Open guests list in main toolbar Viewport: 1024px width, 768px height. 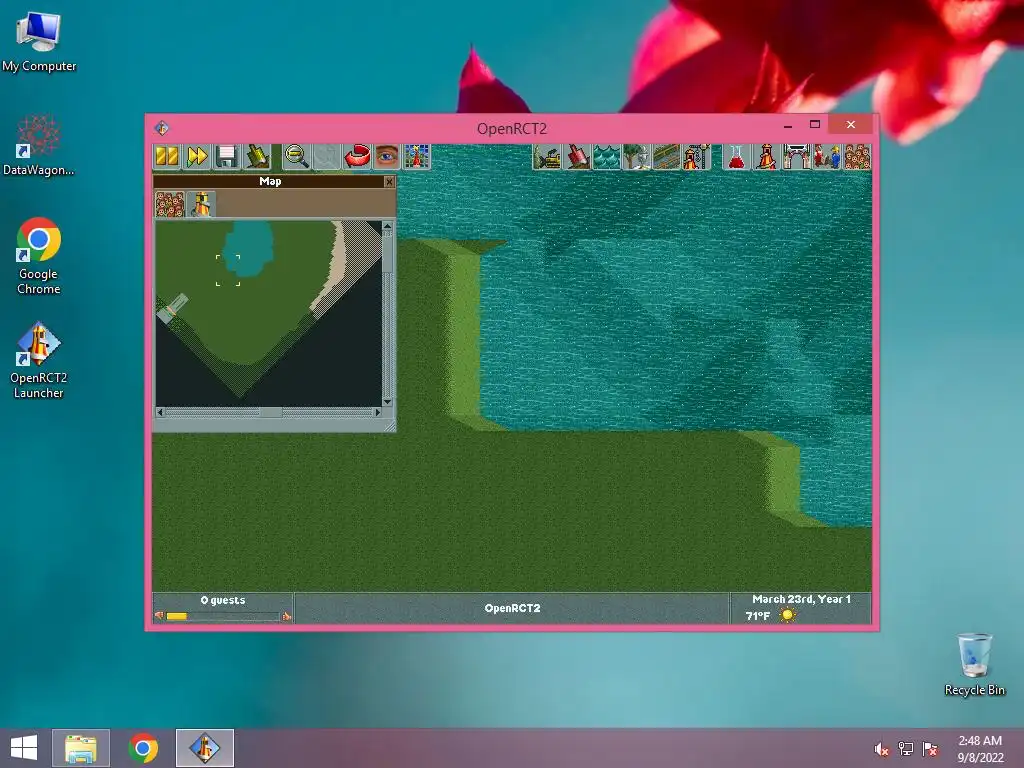(x=856, y=157)
